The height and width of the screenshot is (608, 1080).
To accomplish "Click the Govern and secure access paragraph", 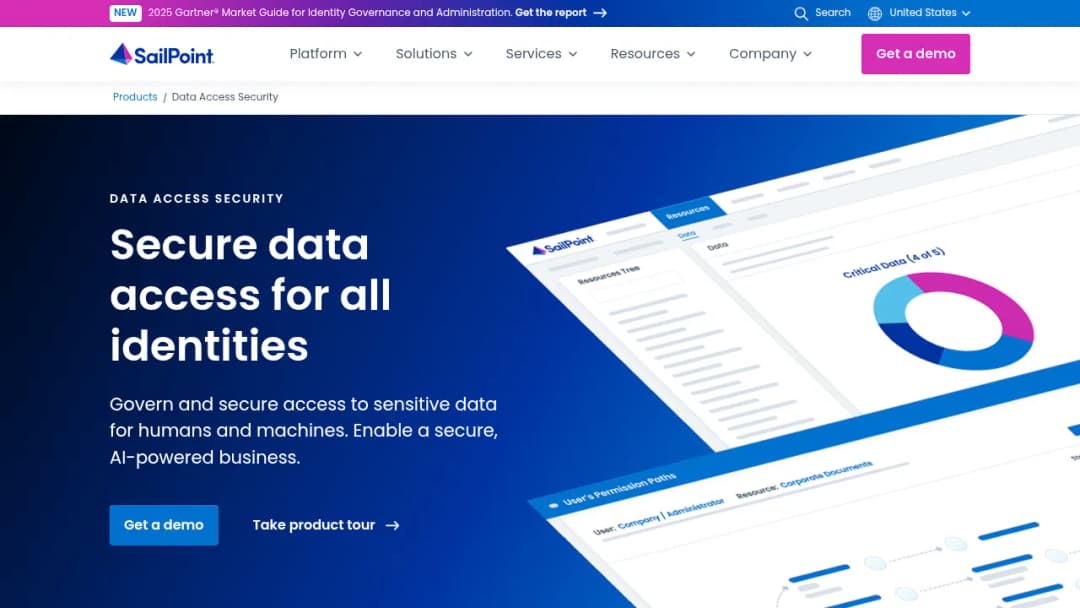I will pyautogui.click(x=304, y=430).
